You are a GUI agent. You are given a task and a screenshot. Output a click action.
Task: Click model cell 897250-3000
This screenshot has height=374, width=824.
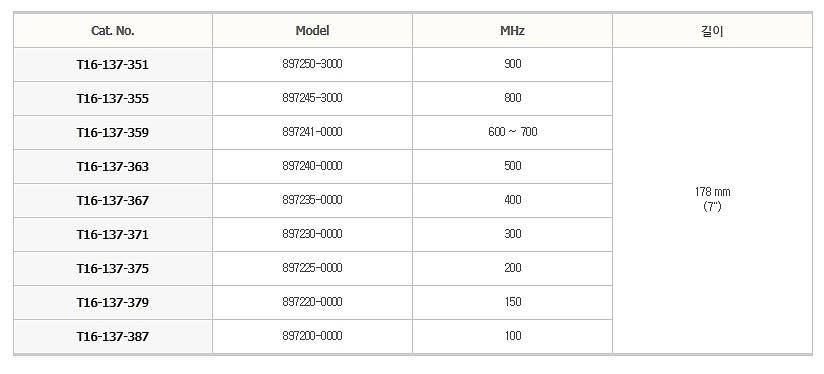click(313, 65)
